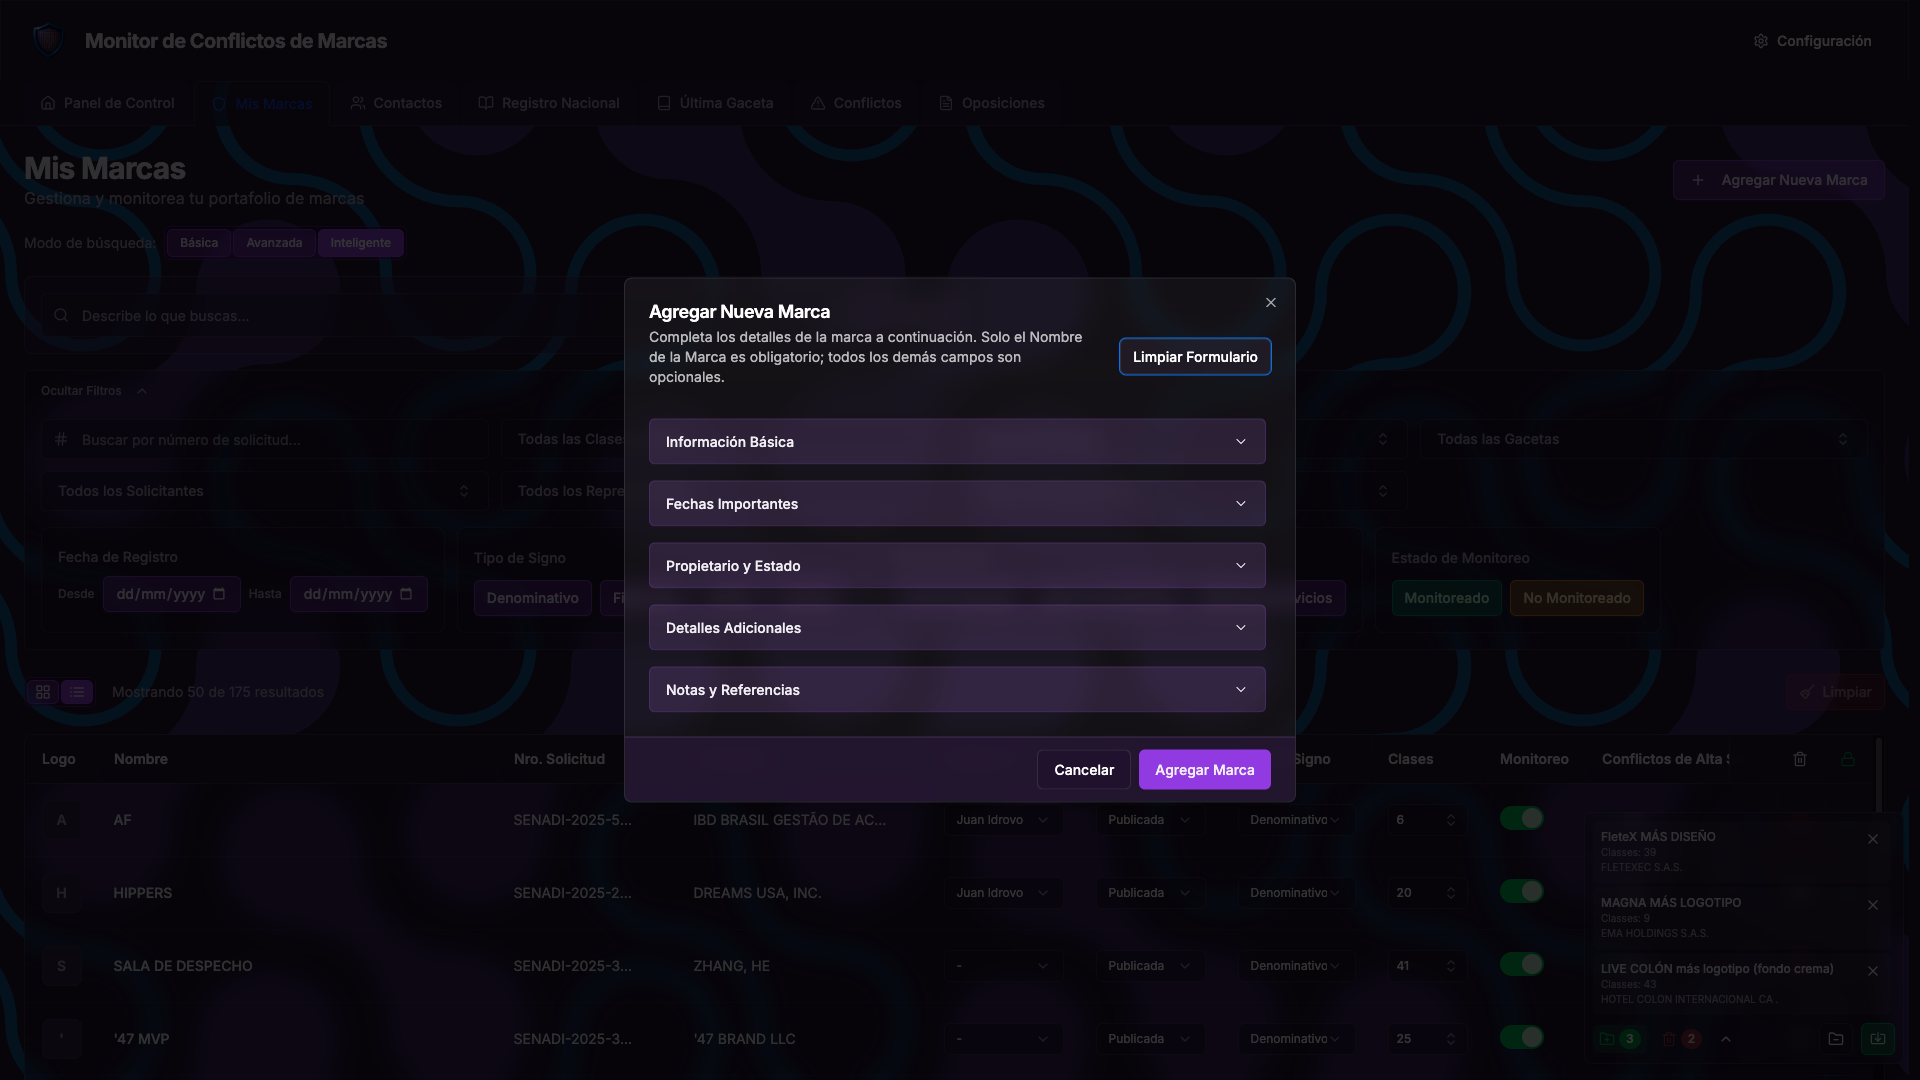The height and width of the screenshot is (1080, 1920).
Task: Switch to the list view icon
Action: click(x=77, y=692)
